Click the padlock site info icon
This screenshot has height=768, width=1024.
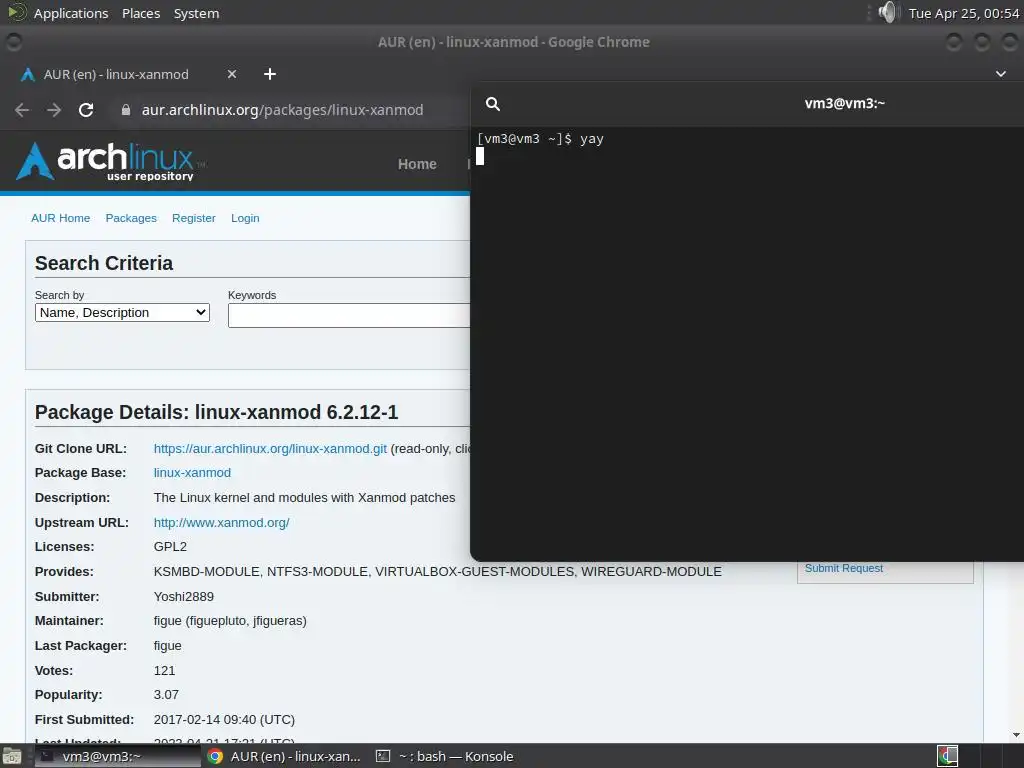[x=126, y=110]
